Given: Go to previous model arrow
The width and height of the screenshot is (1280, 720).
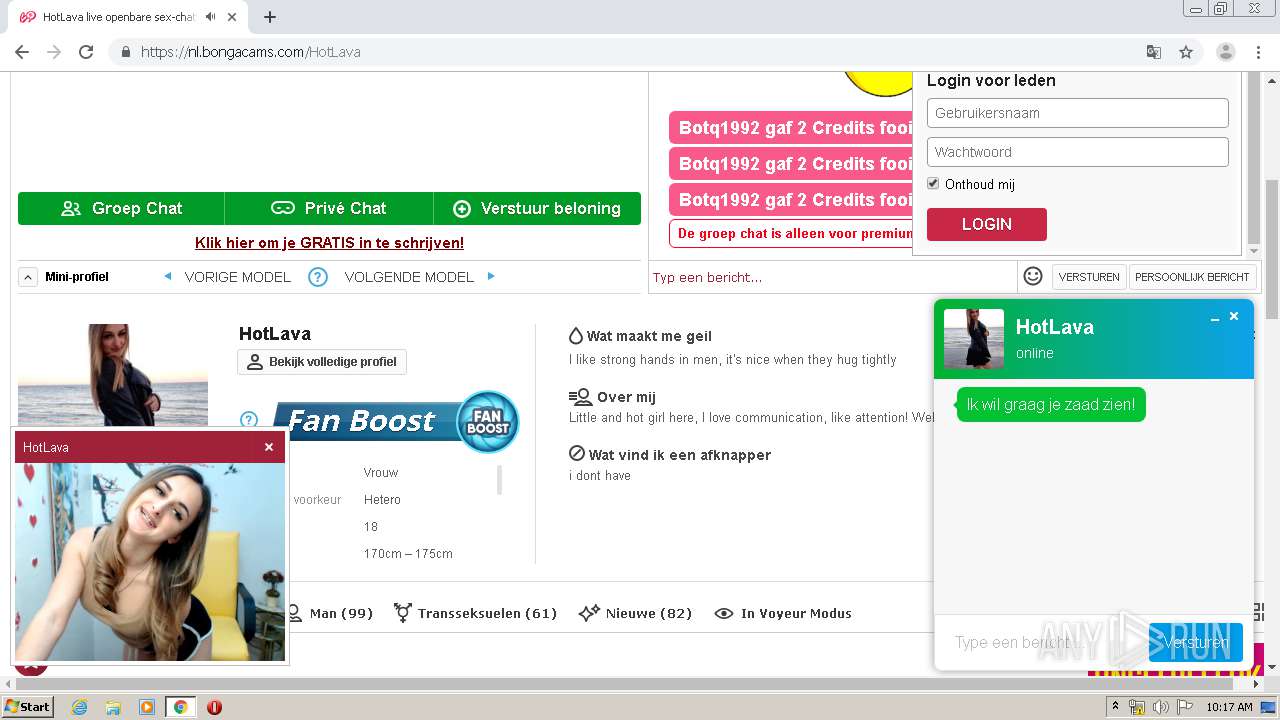Looking at the screenshot, I should click(167, 276).
